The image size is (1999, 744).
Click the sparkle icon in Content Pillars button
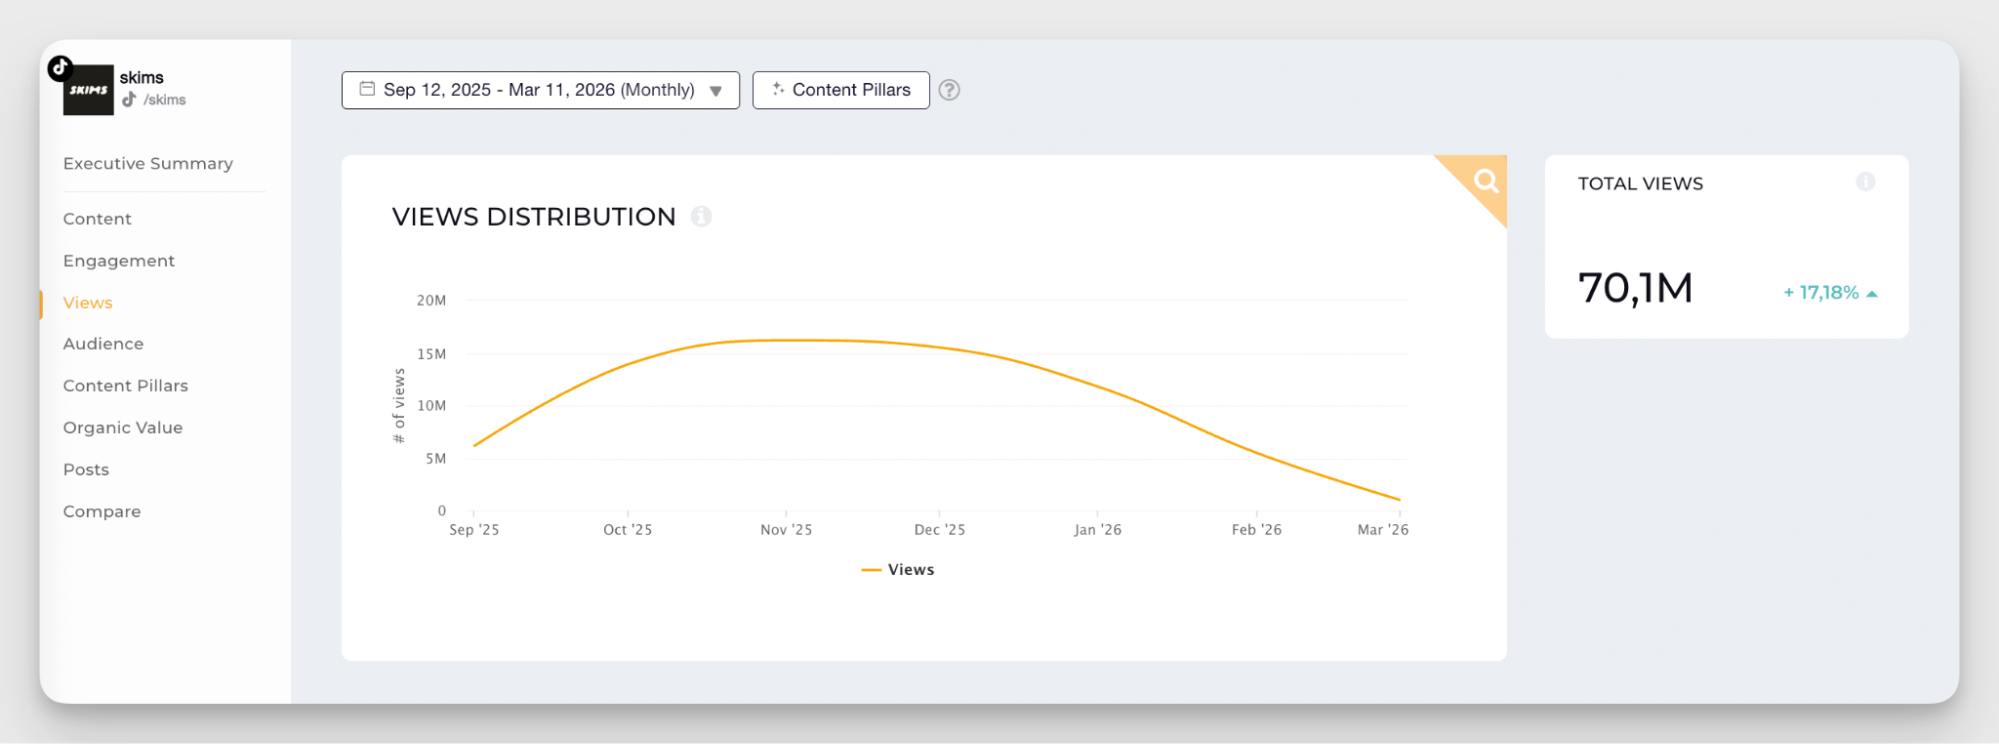click(x=778, y=89)
